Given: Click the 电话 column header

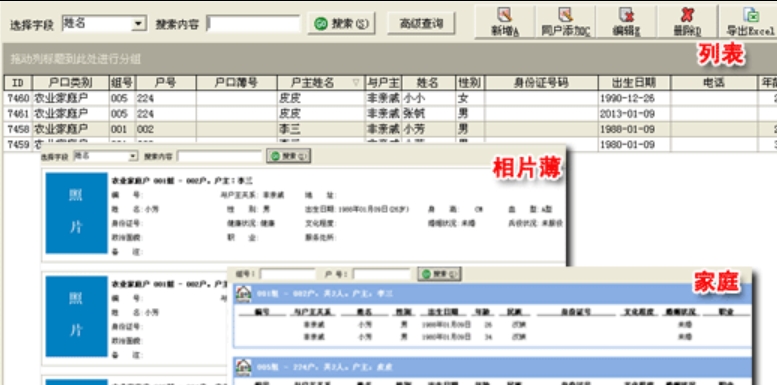Looking at the screenshot, I should point(714,83).
